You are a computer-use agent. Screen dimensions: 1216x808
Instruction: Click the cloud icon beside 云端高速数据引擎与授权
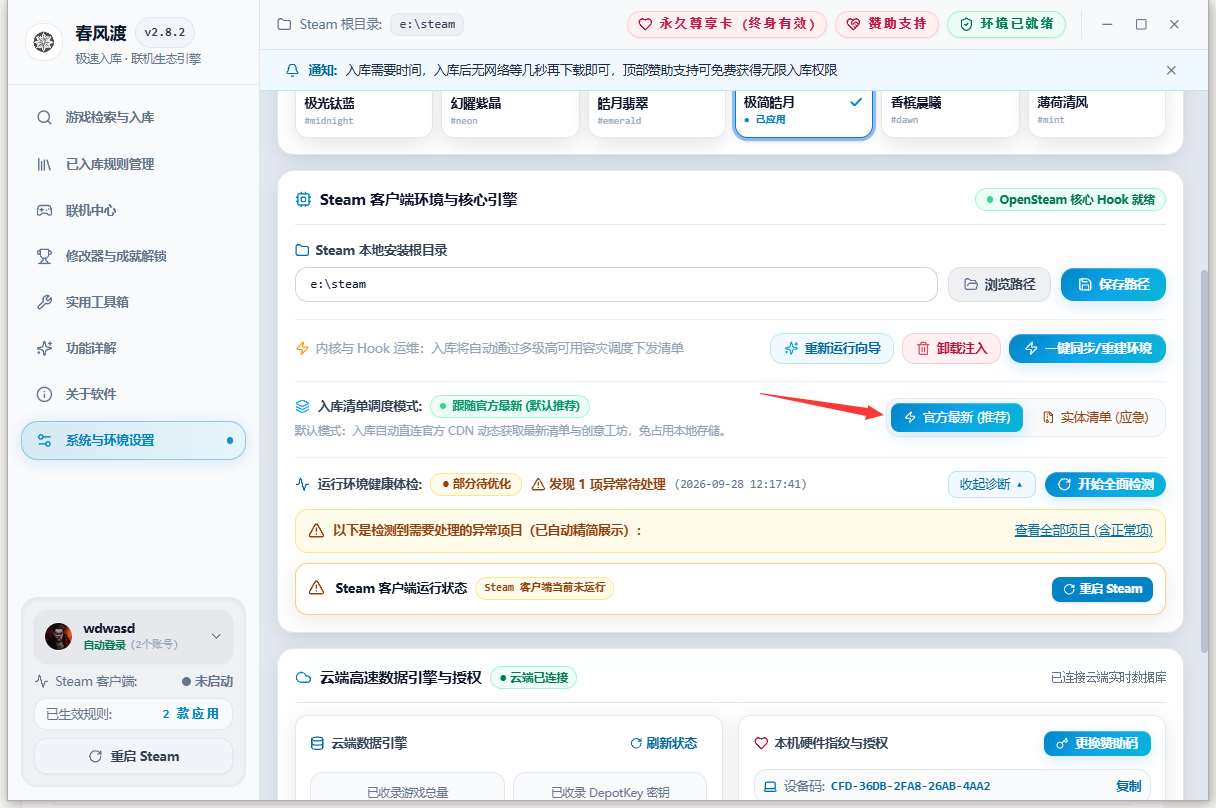coord(303,677)
